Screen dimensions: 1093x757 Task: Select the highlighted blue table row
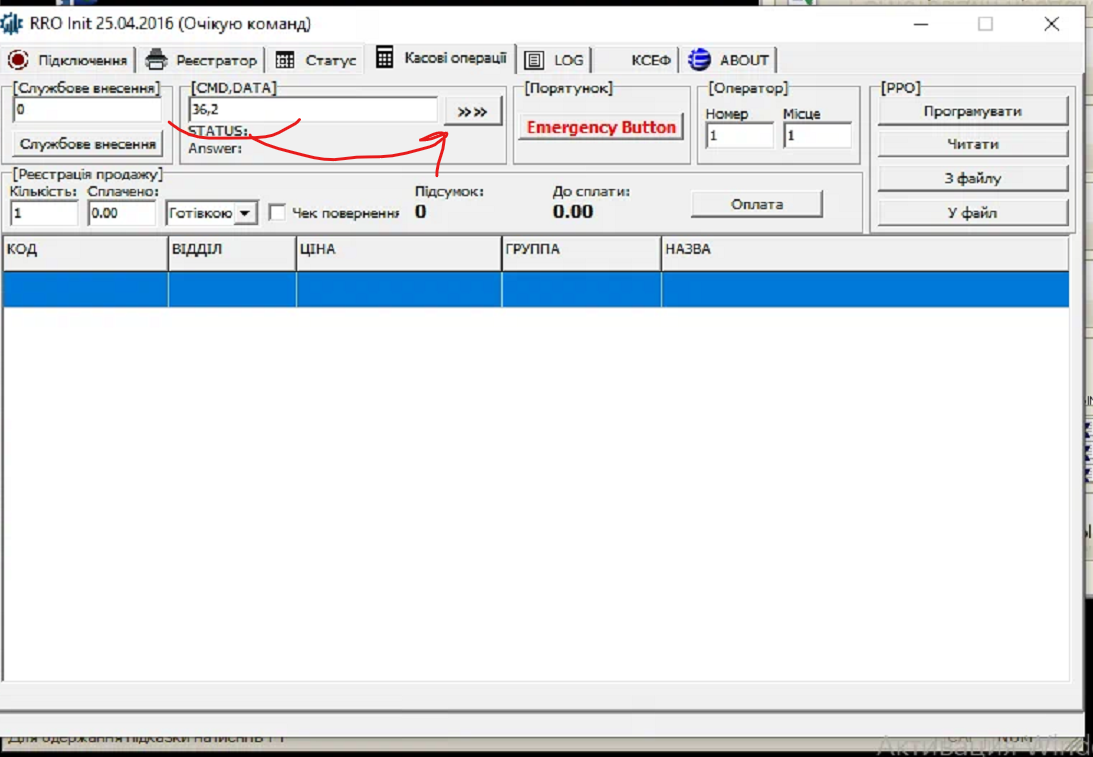click(535, 289)
